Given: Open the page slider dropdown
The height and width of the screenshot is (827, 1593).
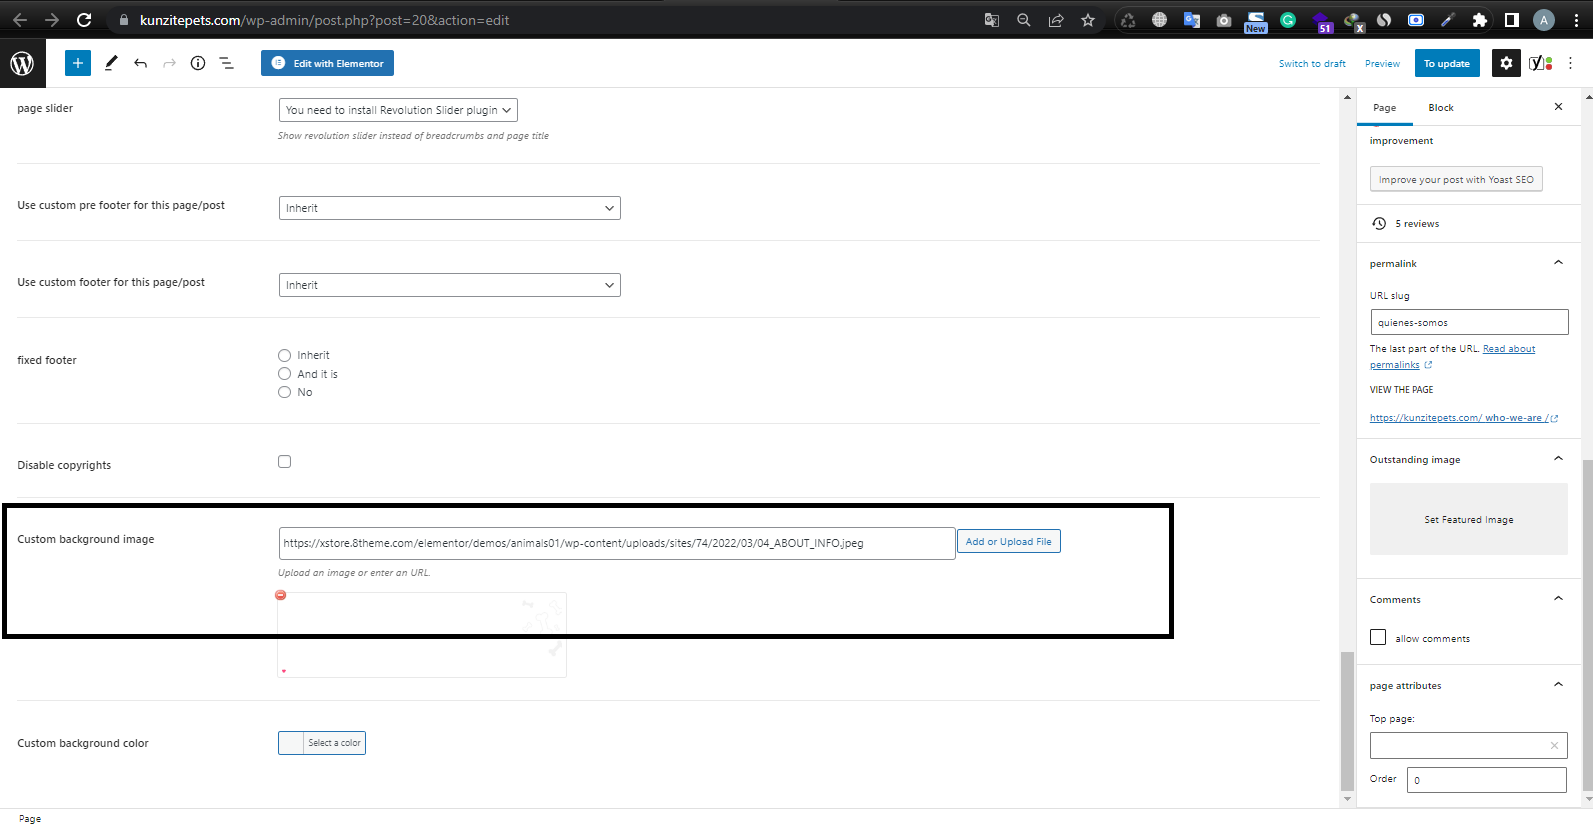Looking at the screenshot, I should [x=398, y=110].
